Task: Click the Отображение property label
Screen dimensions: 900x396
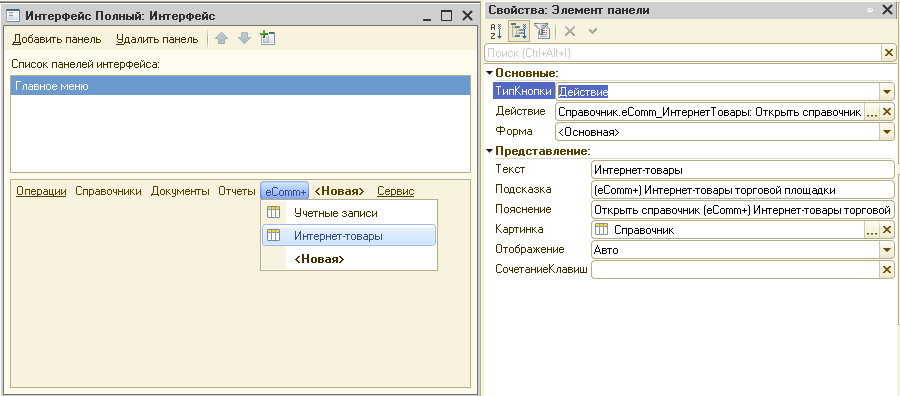Action: point(529,249)
